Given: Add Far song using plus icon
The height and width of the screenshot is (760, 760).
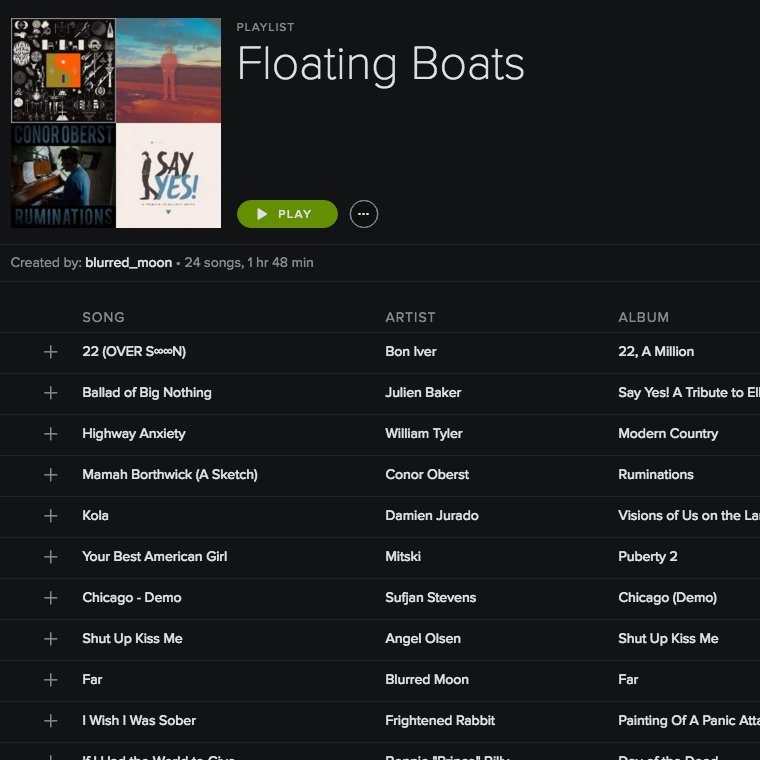Looking at the screenshot, I should tap(50, 680).
